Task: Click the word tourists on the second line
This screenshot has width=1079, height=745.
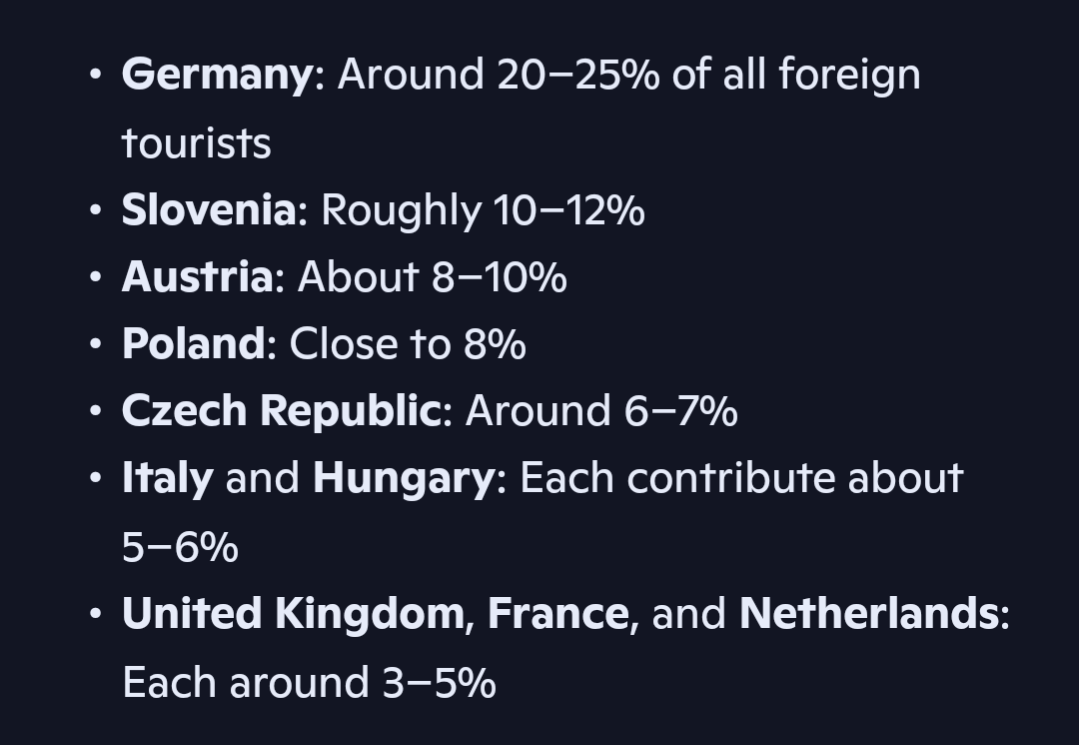Action: click(x=197, y=143)
